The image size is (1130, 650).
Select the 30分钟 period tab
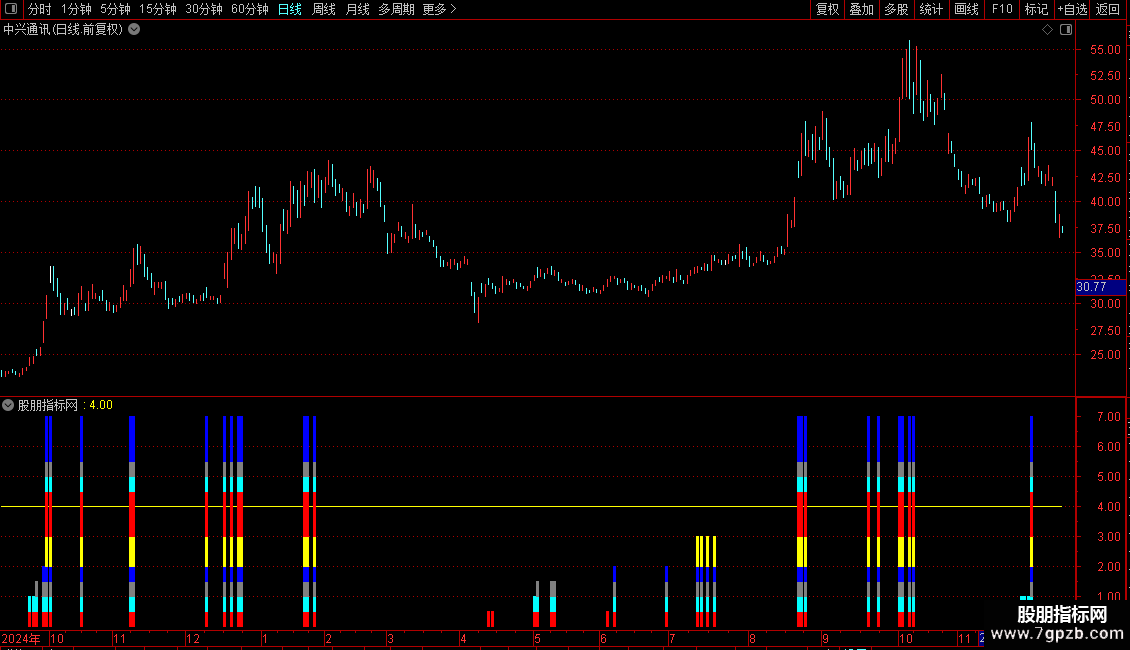click(204, 9)
